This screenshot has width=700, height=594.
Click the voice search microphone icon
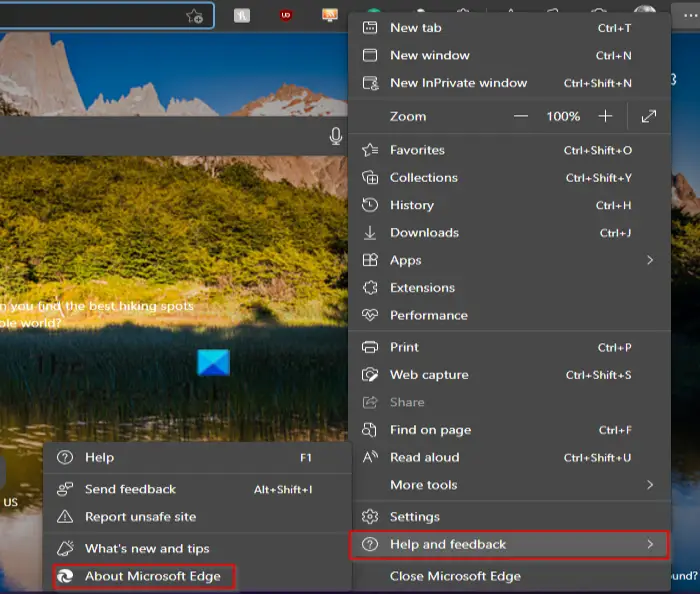pos(336,136)
